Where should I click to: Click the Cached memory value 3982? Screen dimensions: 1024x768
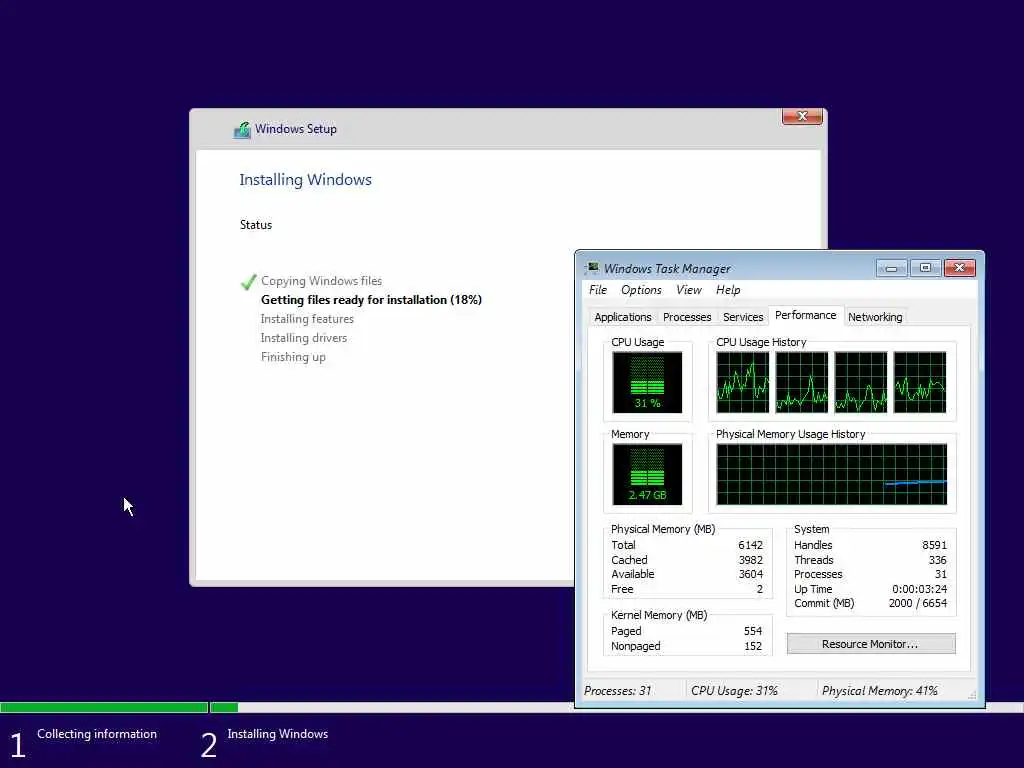coord(750,560)
